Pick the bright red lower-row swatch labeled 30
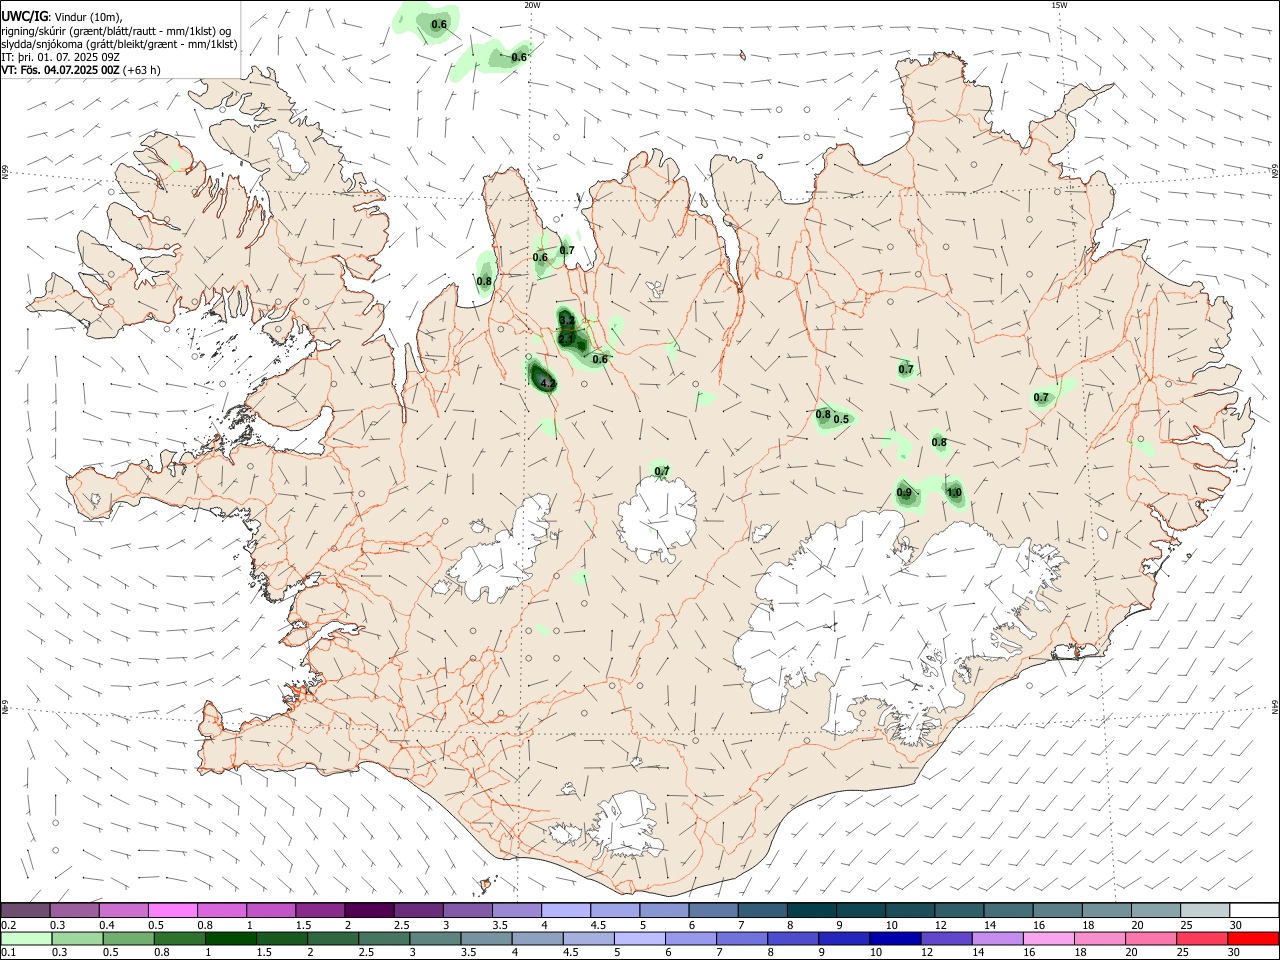 coord(1254,939)
